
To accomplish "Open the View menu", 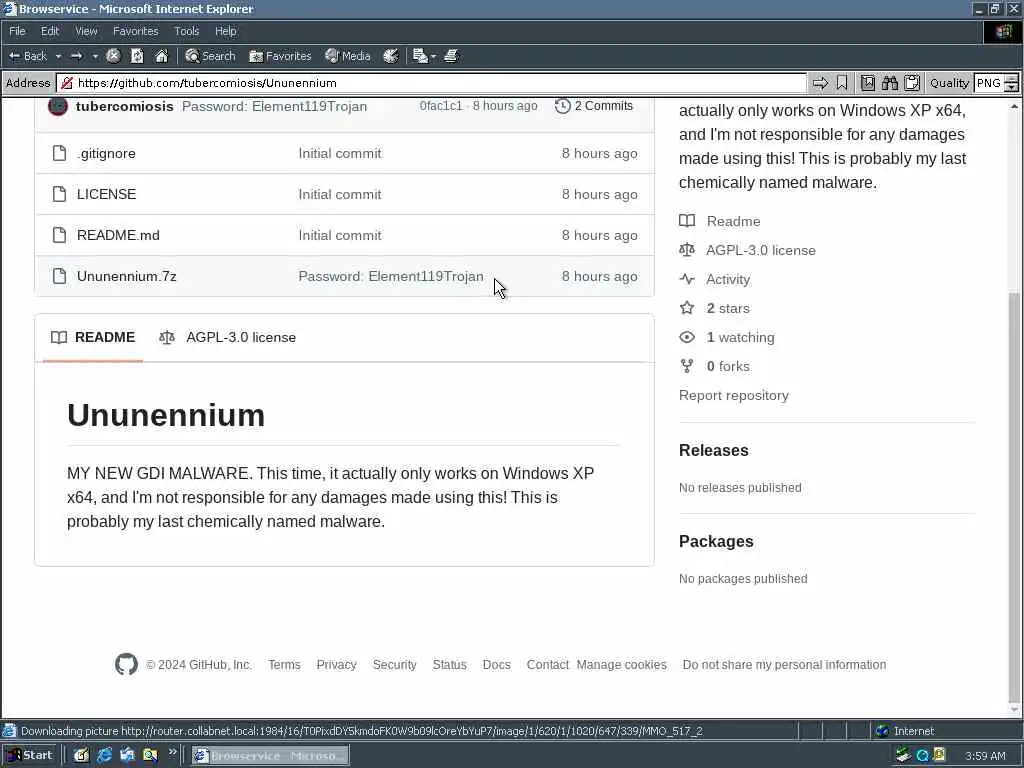I will (x=86, y=31).
